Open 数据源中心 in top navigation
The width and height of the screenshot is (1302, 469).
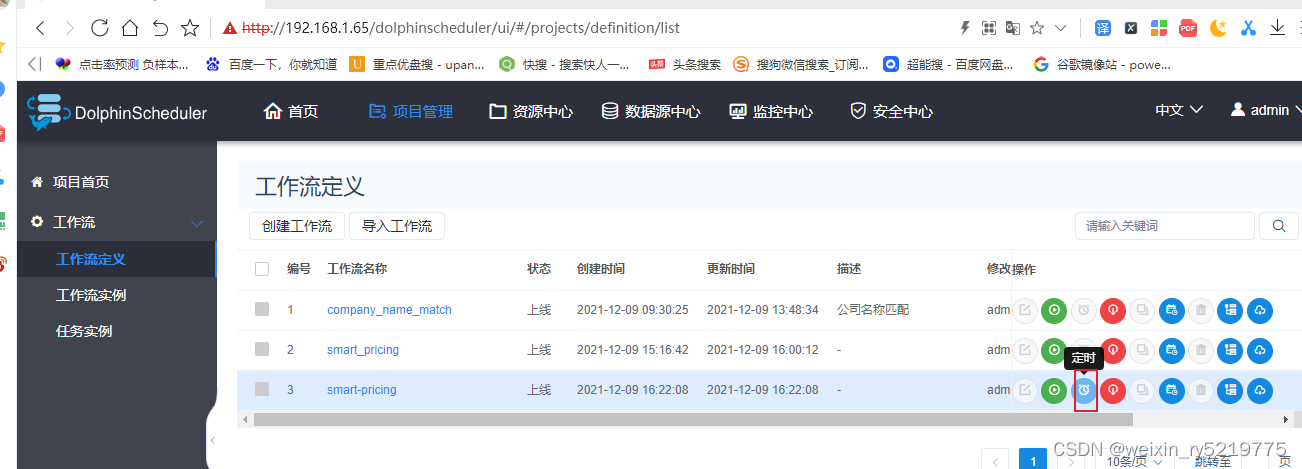point(651,111)
